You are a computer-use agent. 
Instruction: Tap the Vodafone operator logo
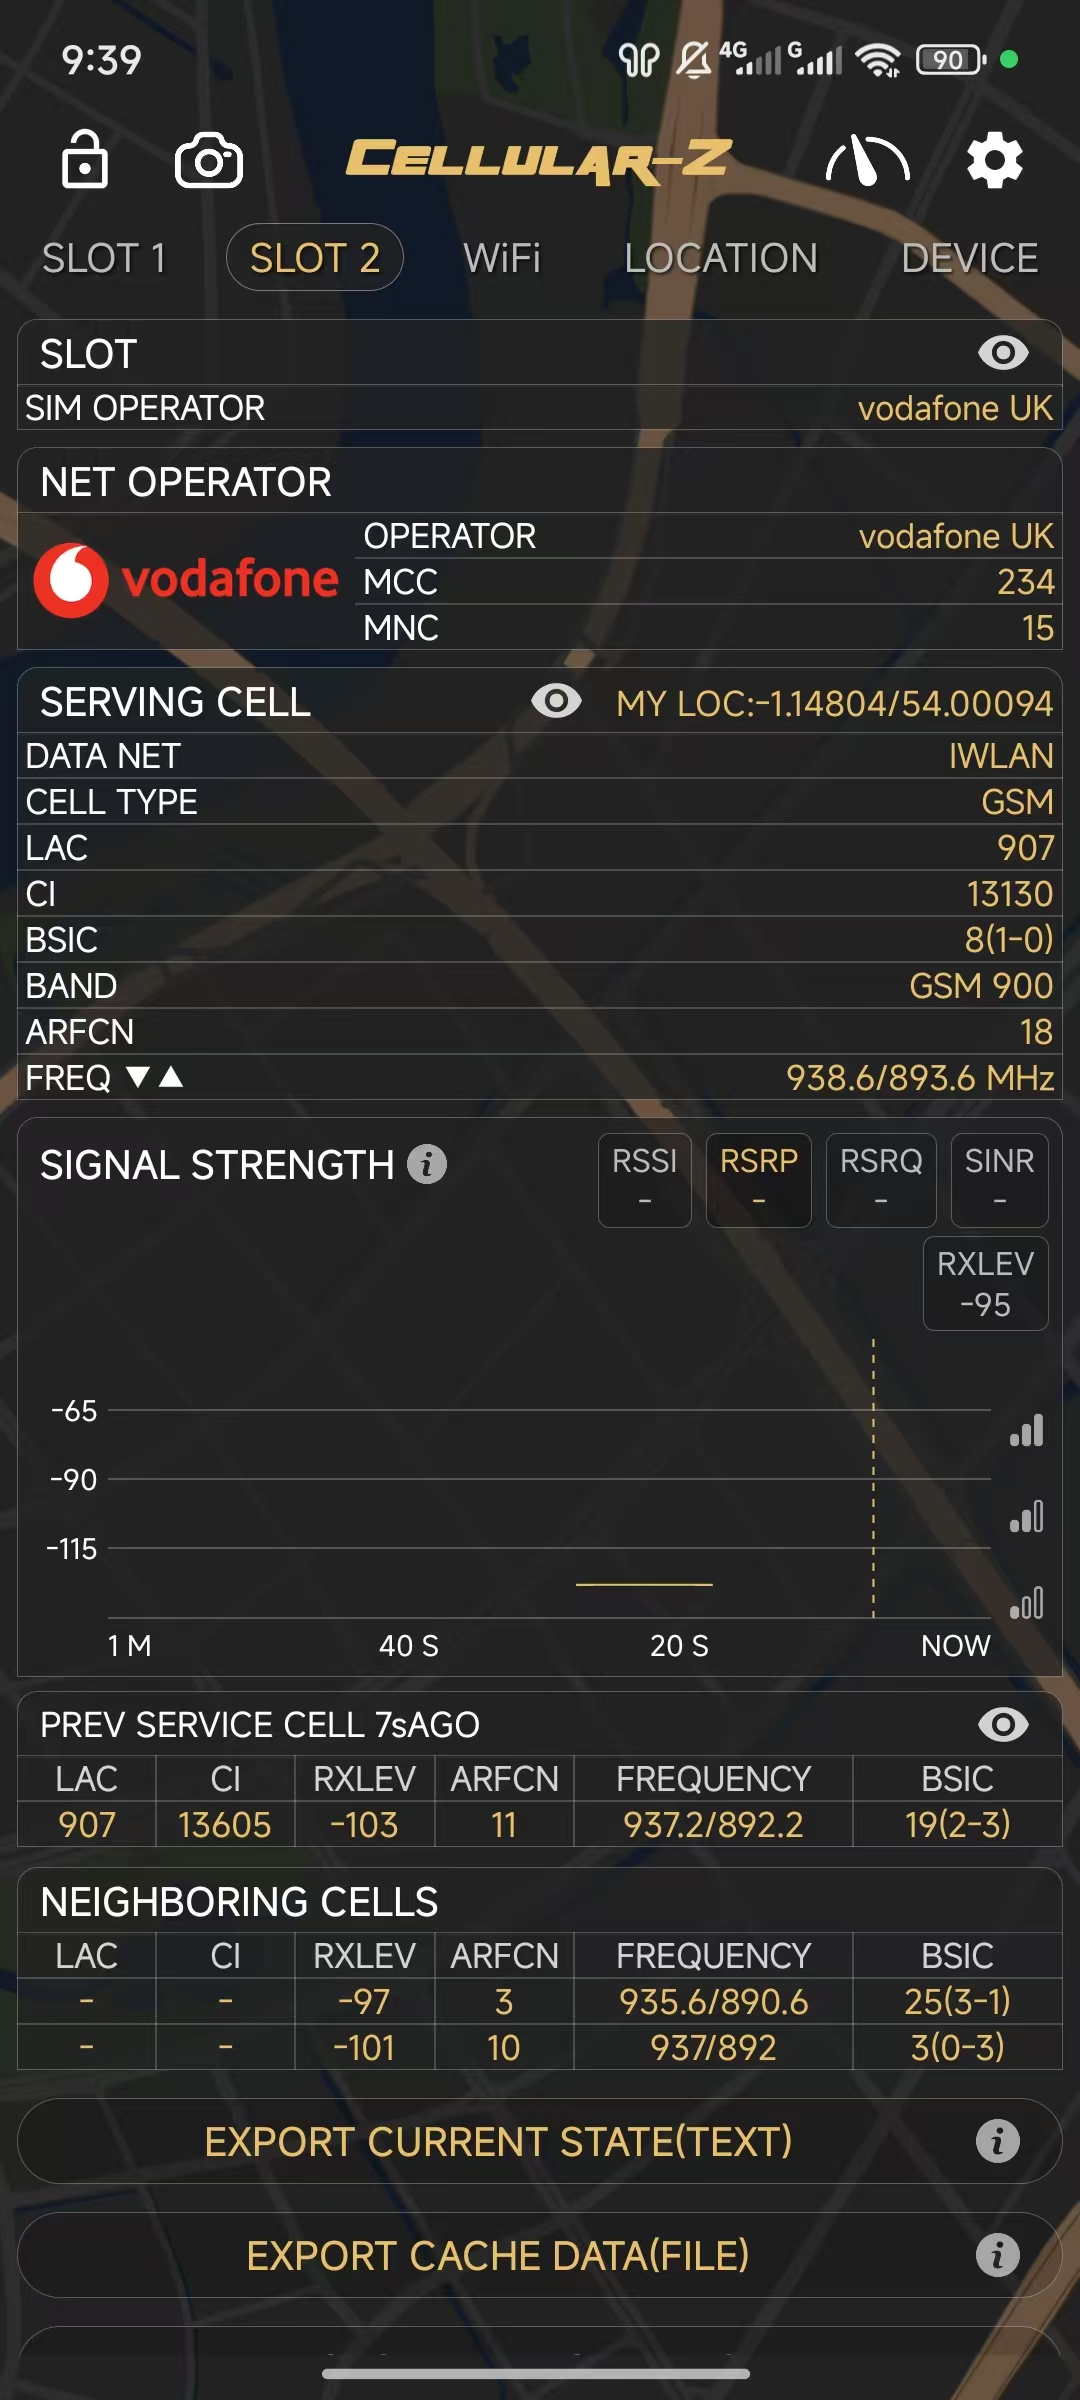186,580
